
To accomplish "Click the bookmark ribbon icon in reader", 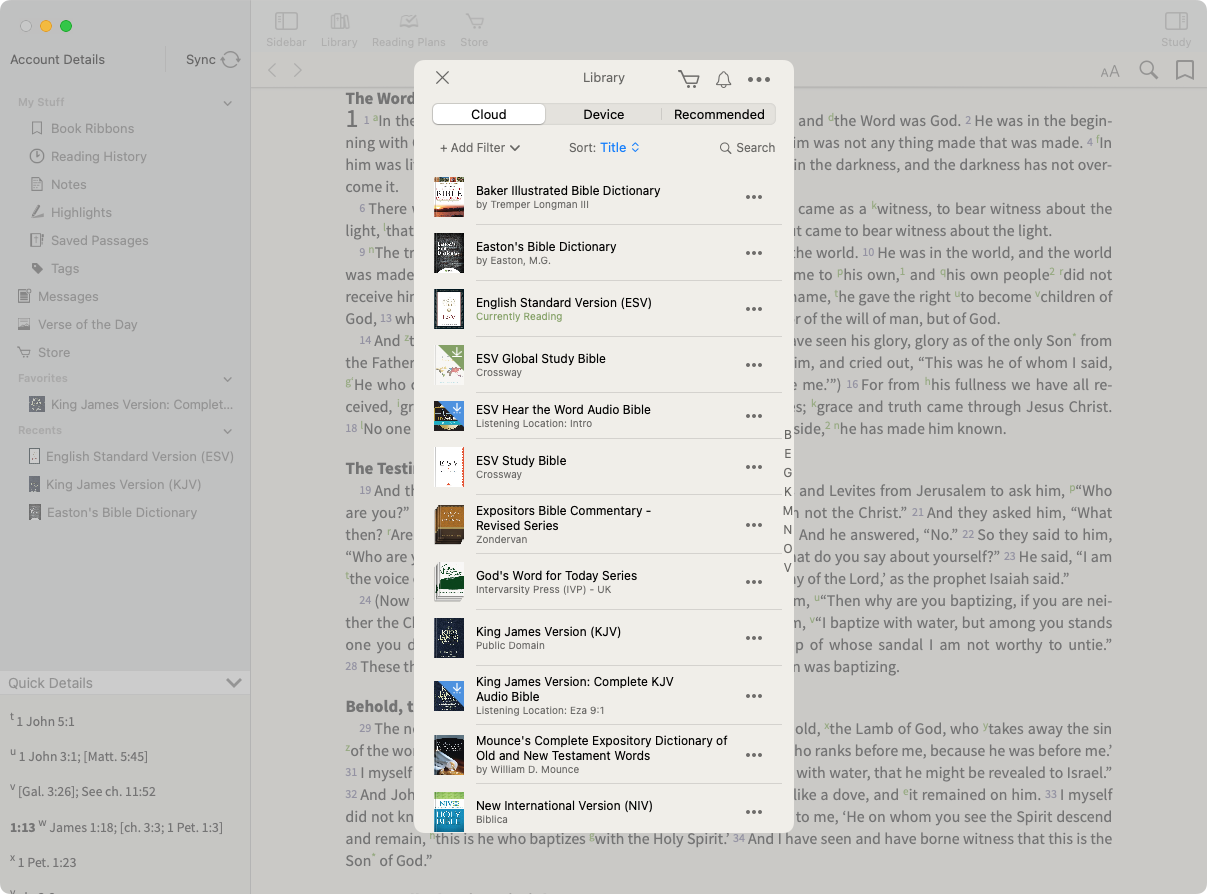I will (1185, 70).
